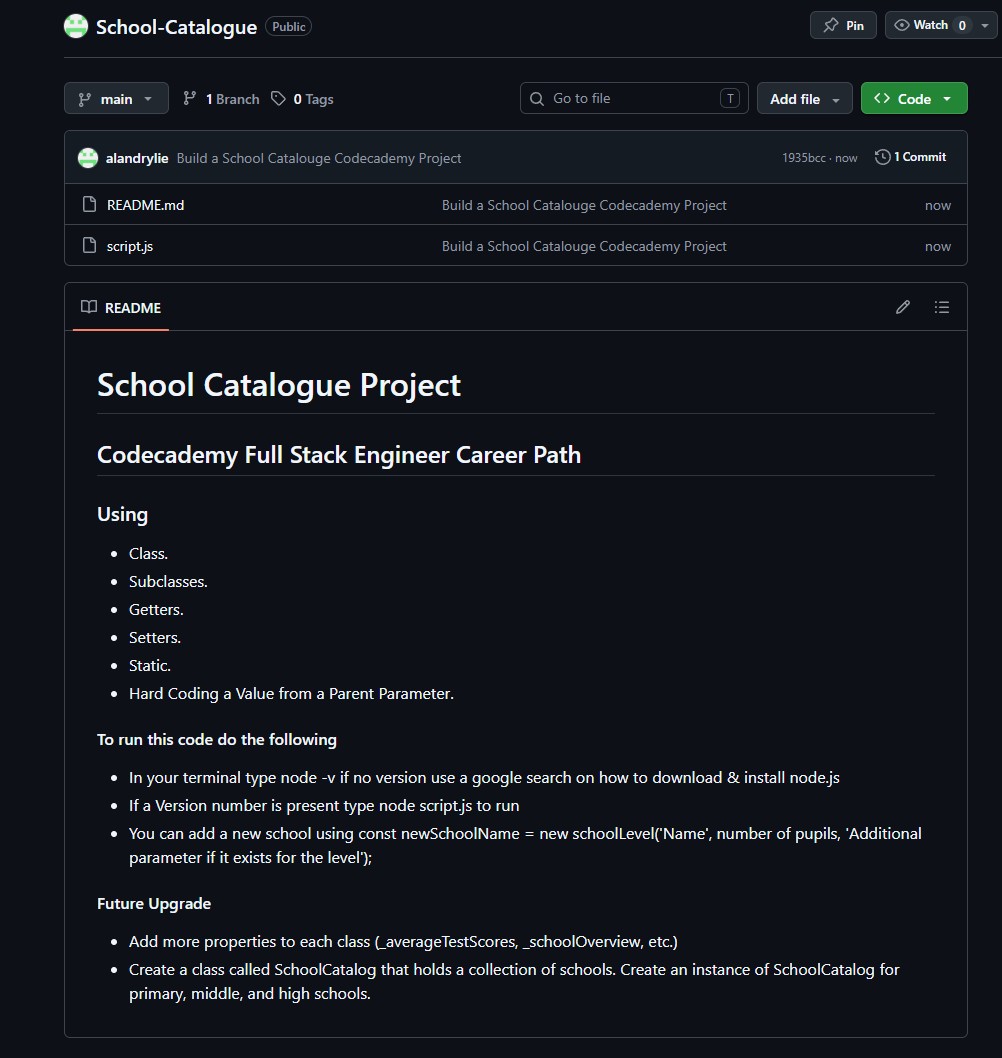The height and width of the screenshot is (1058, 1002).
Task: Click the now timestamp in README.md row
Action: click(937, 206)
